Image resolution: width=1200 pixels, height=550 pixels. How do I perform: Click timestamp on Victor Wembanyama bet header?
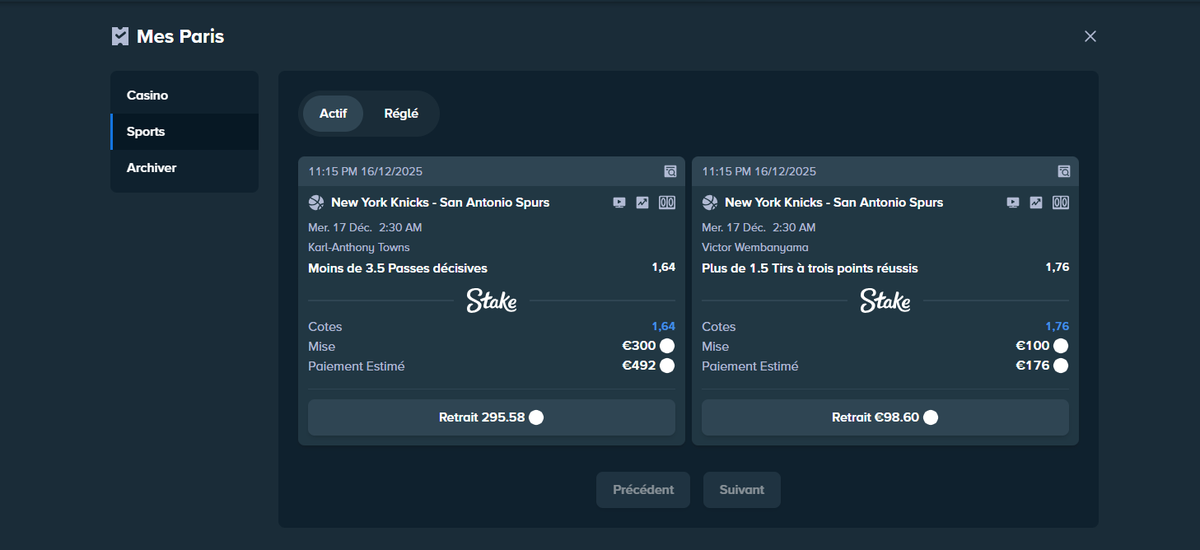click(x=759, y=171)
